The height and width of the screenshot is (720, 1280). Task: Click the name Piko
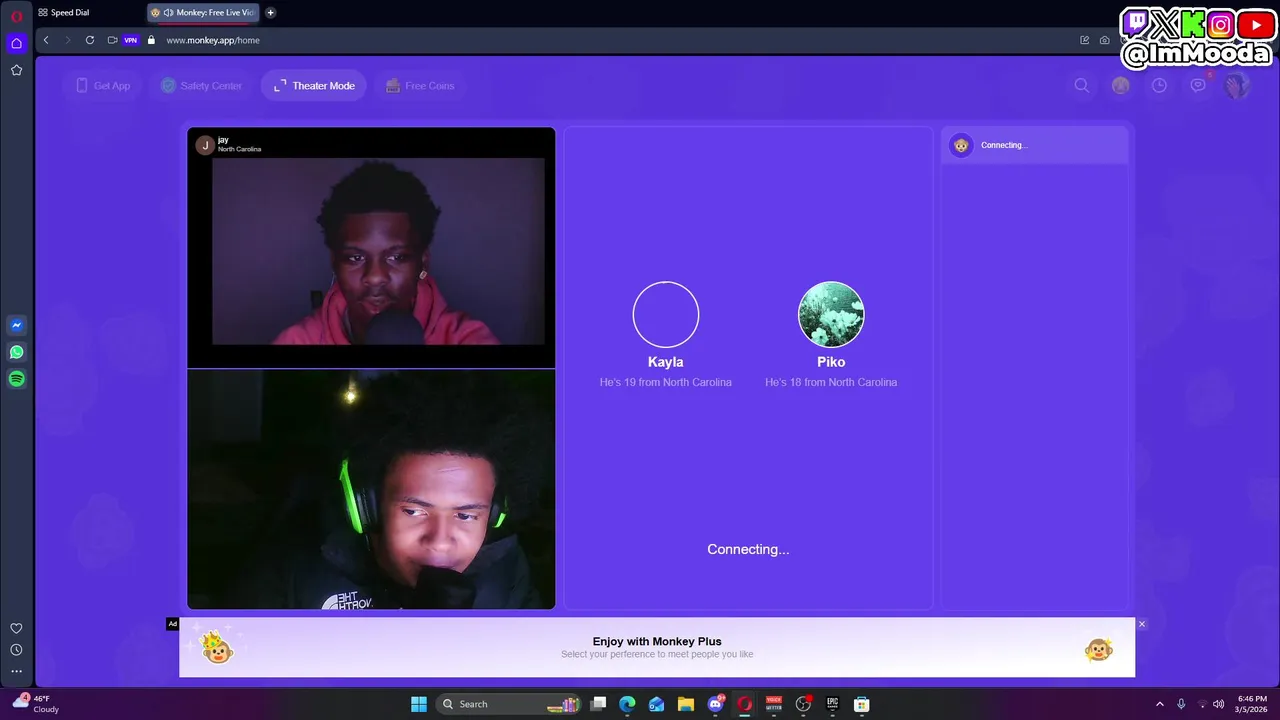click(x=831, y=362)
